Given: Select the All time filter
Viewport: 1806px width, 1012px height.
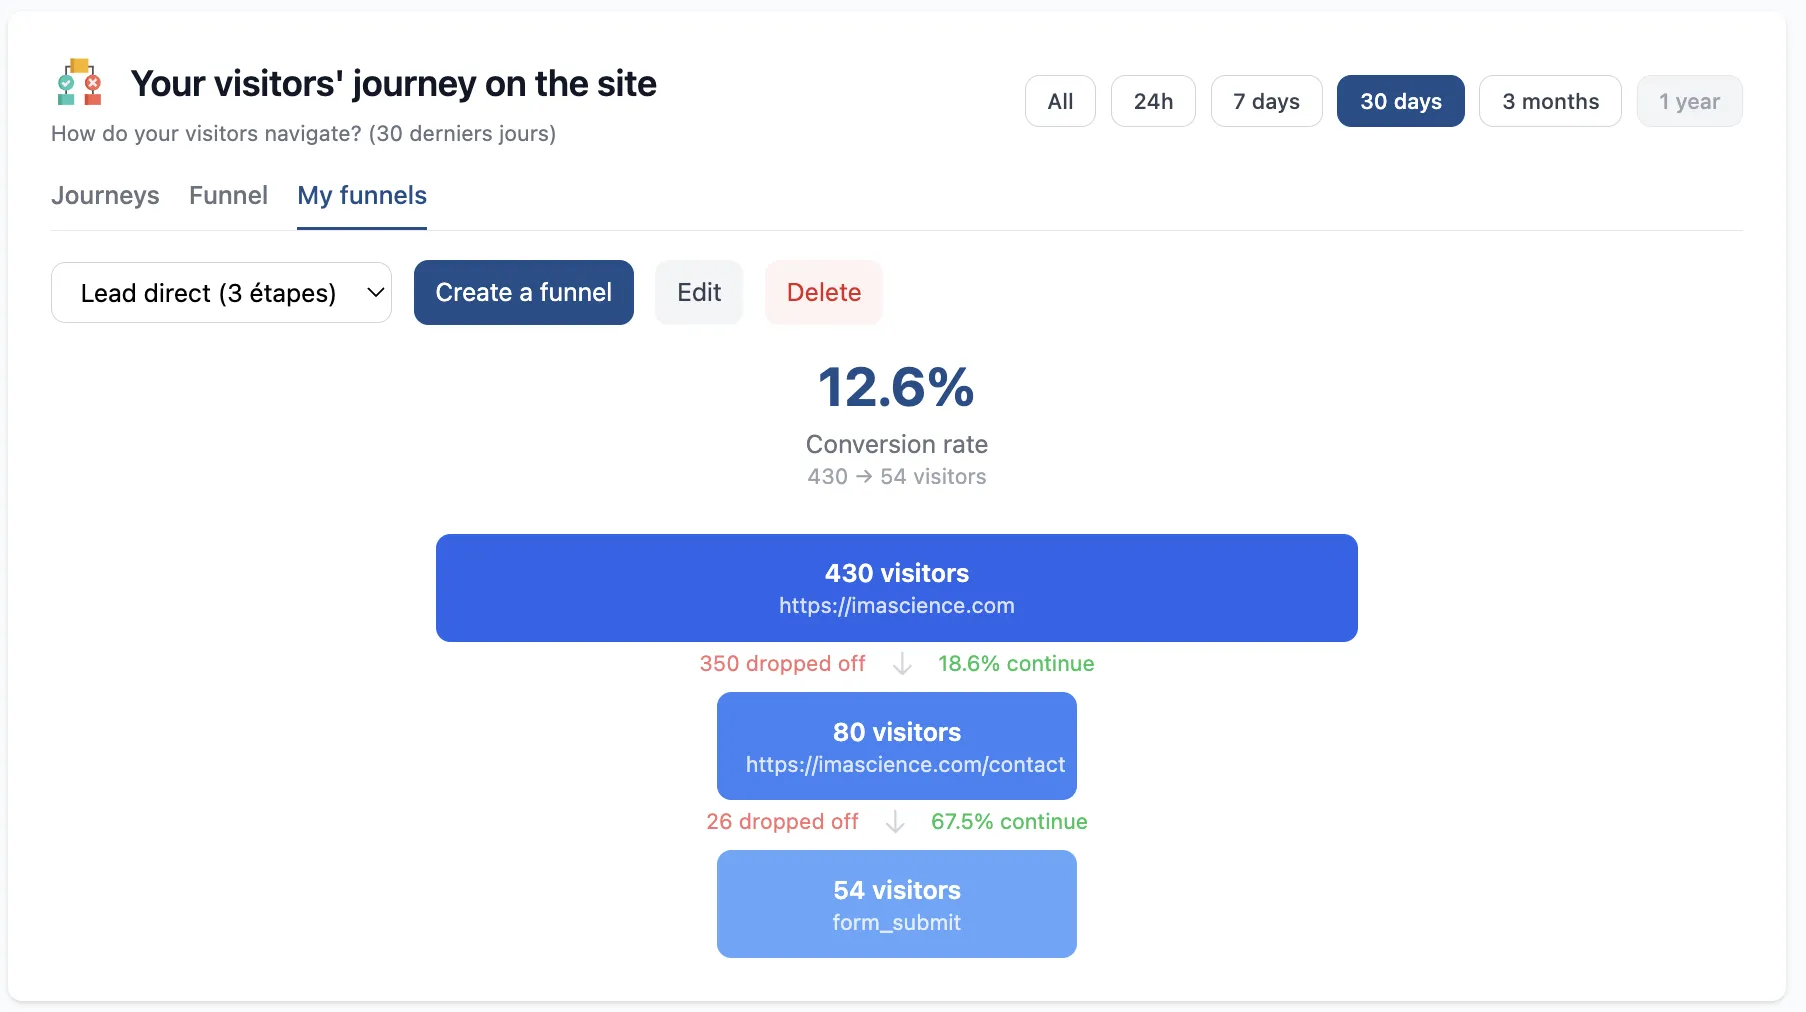Looking at the screenshot, I should coord(1059,101).
